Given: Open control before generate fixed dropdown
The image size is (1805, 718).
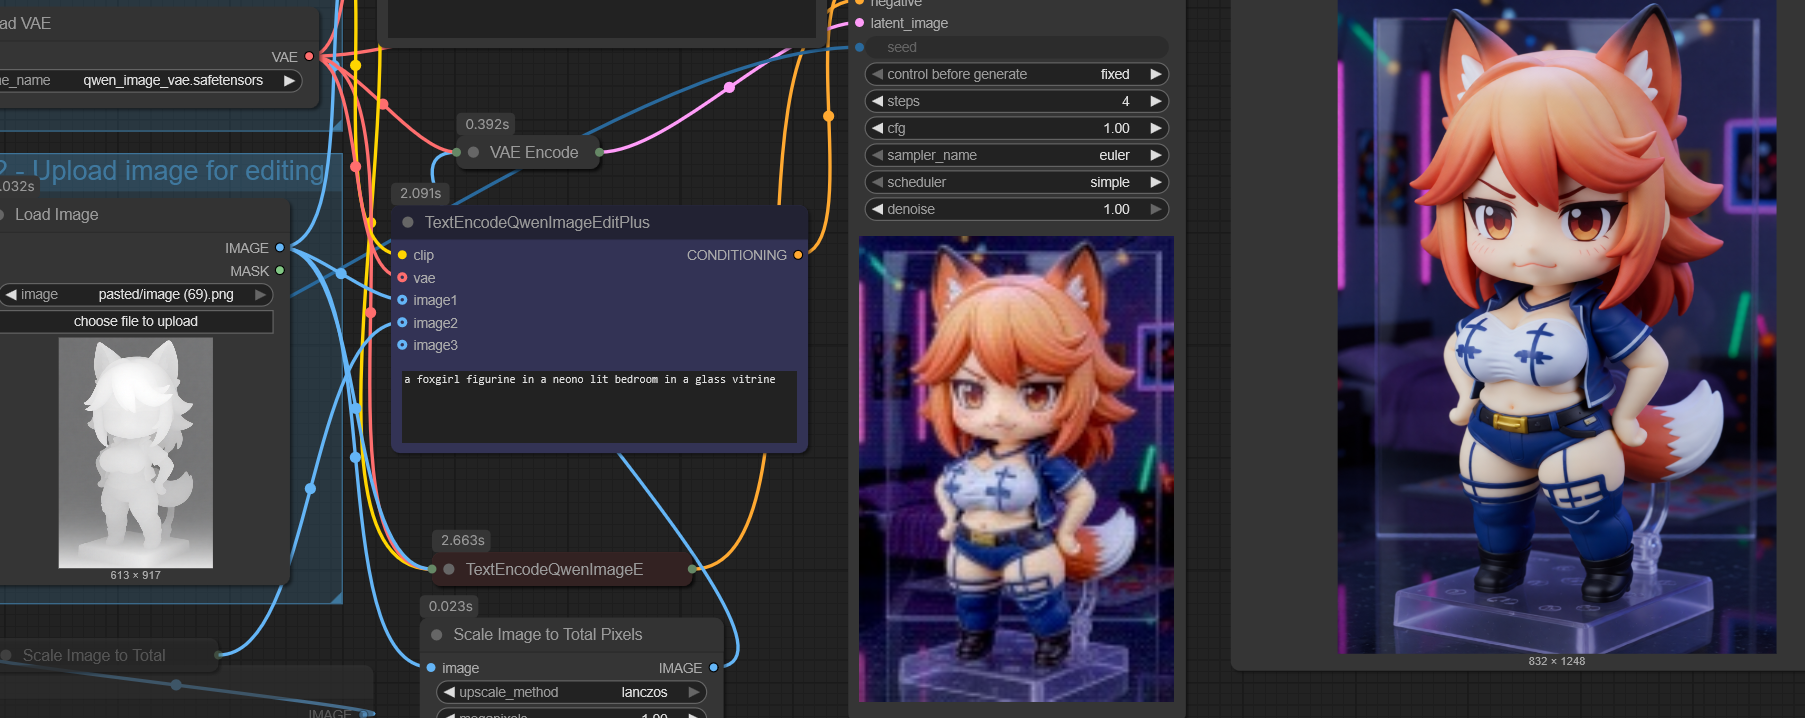Looking at the screenshot, I should pyautogui.click(x=1016, y=74).
